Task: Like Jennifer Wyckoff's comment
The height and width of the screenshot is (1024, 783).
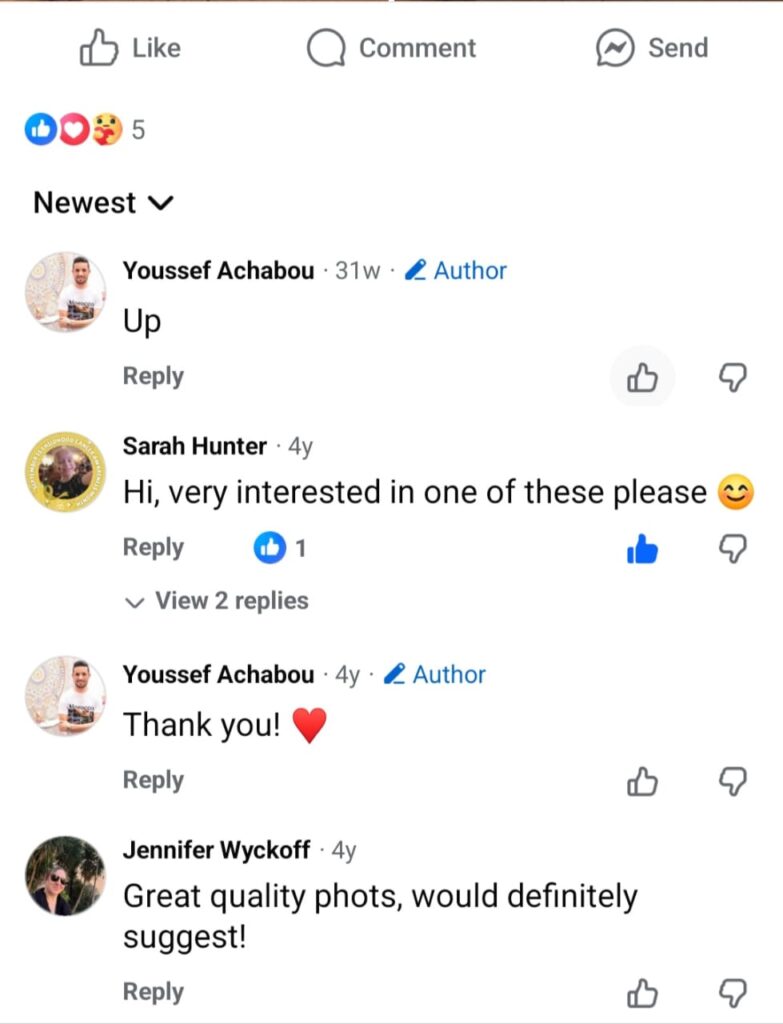Action: click(x=642, y=993)
